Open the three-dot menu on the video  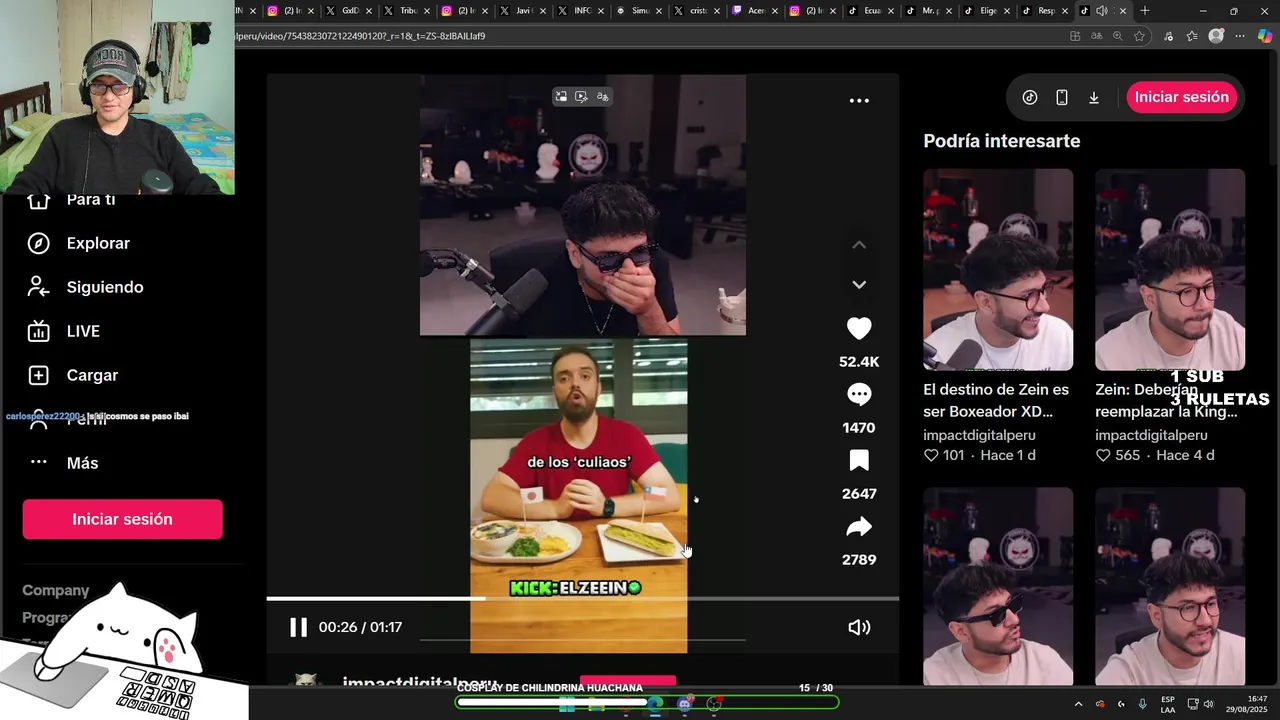tap(859, 100)
